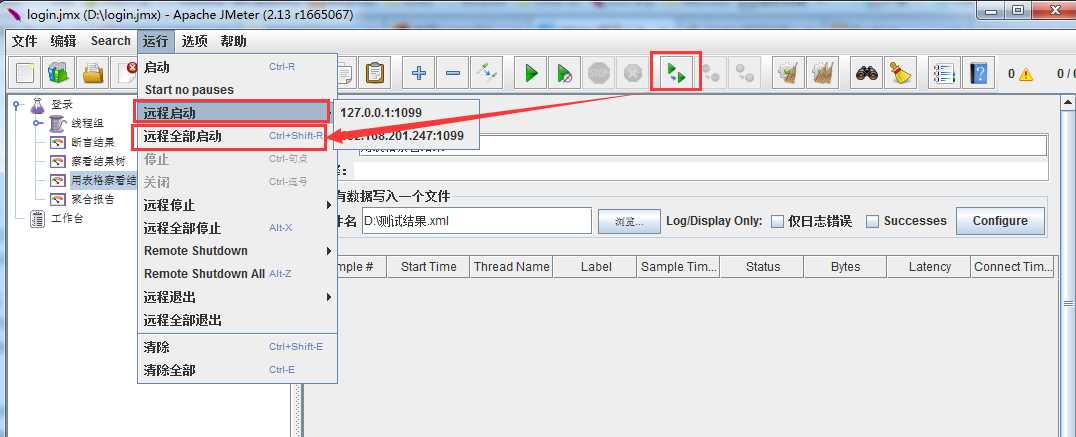Click the Open file toolbar icon
This screenshot has width=1076, height=437.
pyautogui.click(x=93, y=72)
